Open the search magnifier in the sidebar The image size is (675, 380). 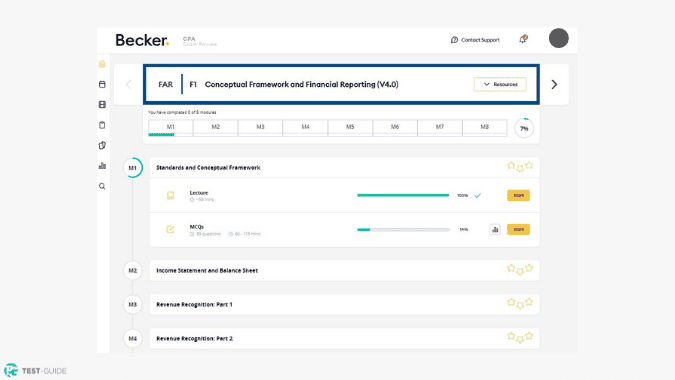[x=102, y=186]
